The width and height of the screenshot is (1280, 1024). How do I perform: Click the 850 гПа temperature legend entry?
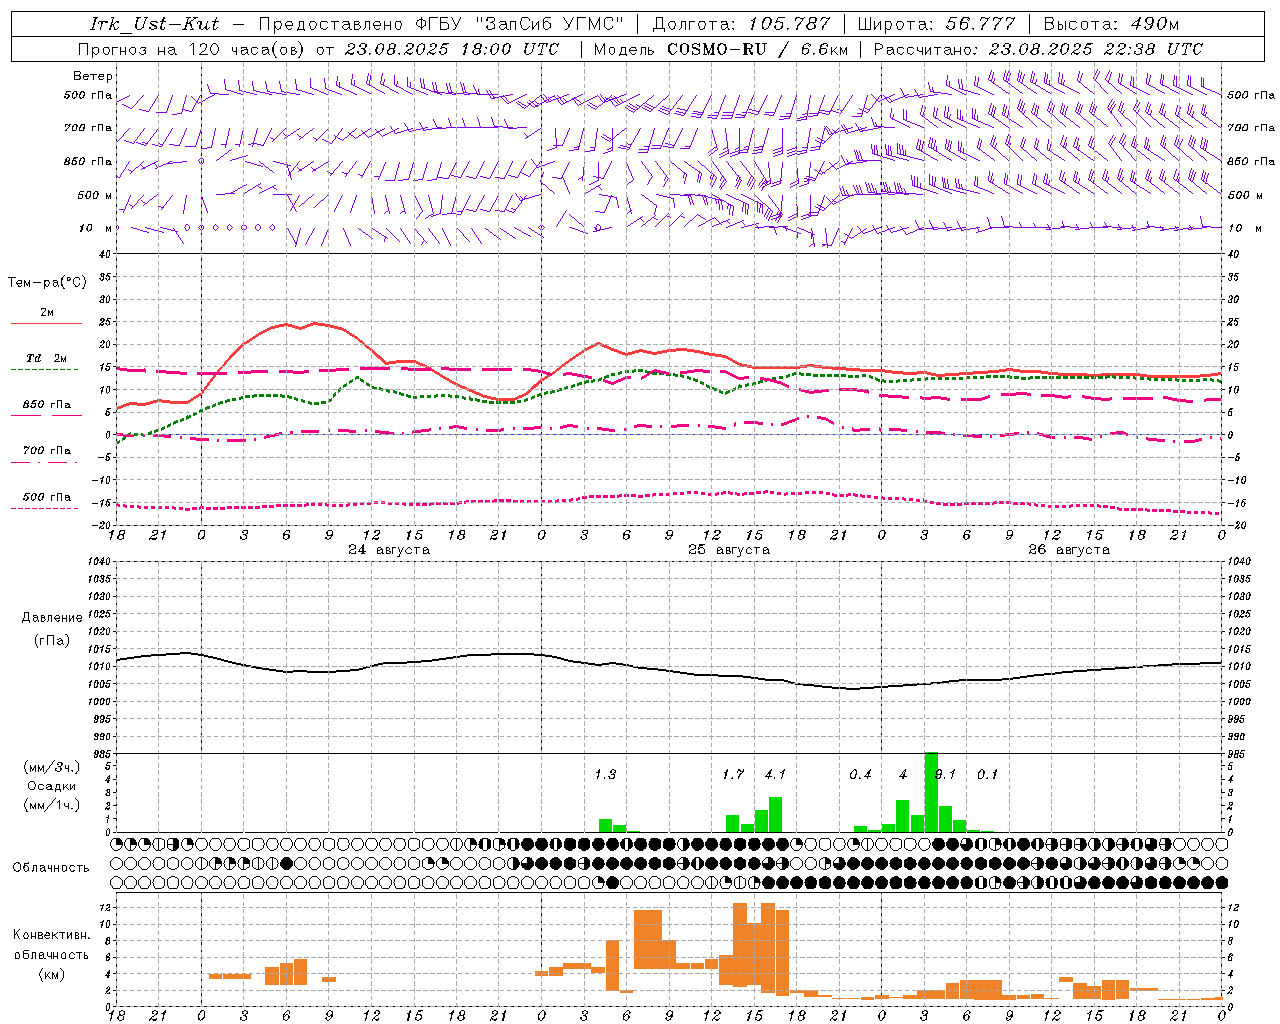pos(47,405)
